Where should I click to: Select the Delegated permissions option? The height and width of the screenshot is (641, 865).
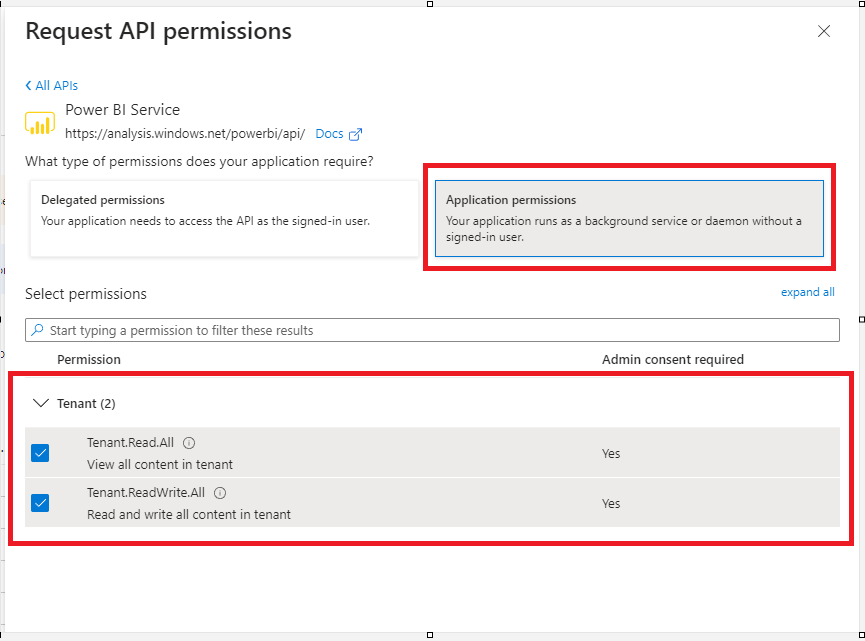224,218
